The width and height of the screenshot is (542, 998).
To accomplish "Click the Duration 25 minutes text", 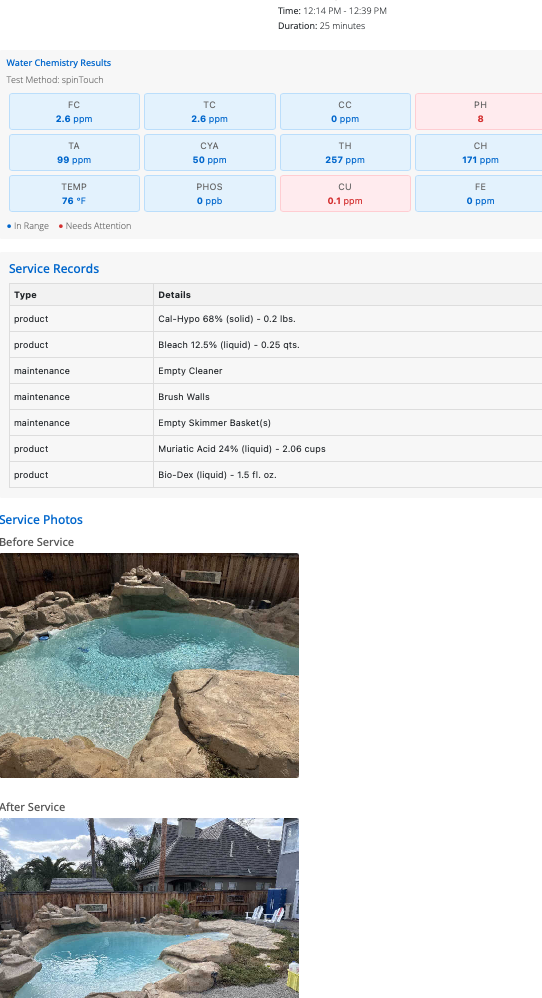I will [x=321, y=26].
